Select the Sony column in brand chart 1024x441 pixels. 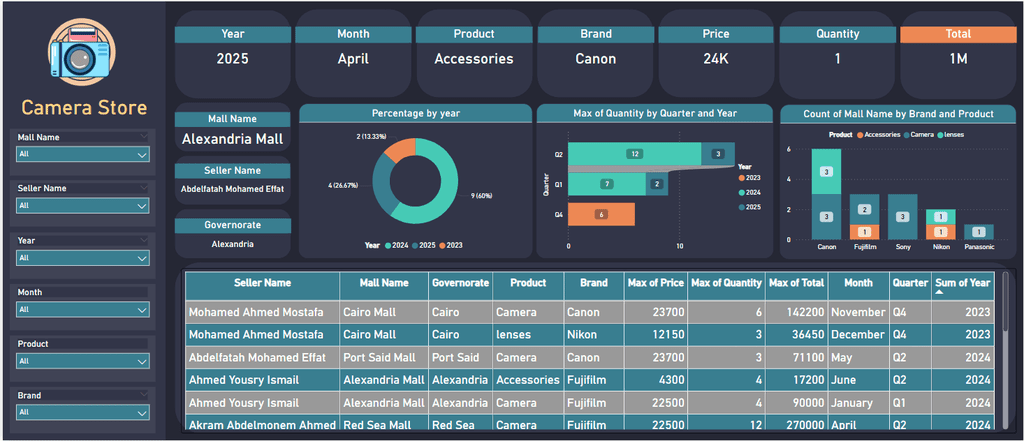click(x=903, y=217)
